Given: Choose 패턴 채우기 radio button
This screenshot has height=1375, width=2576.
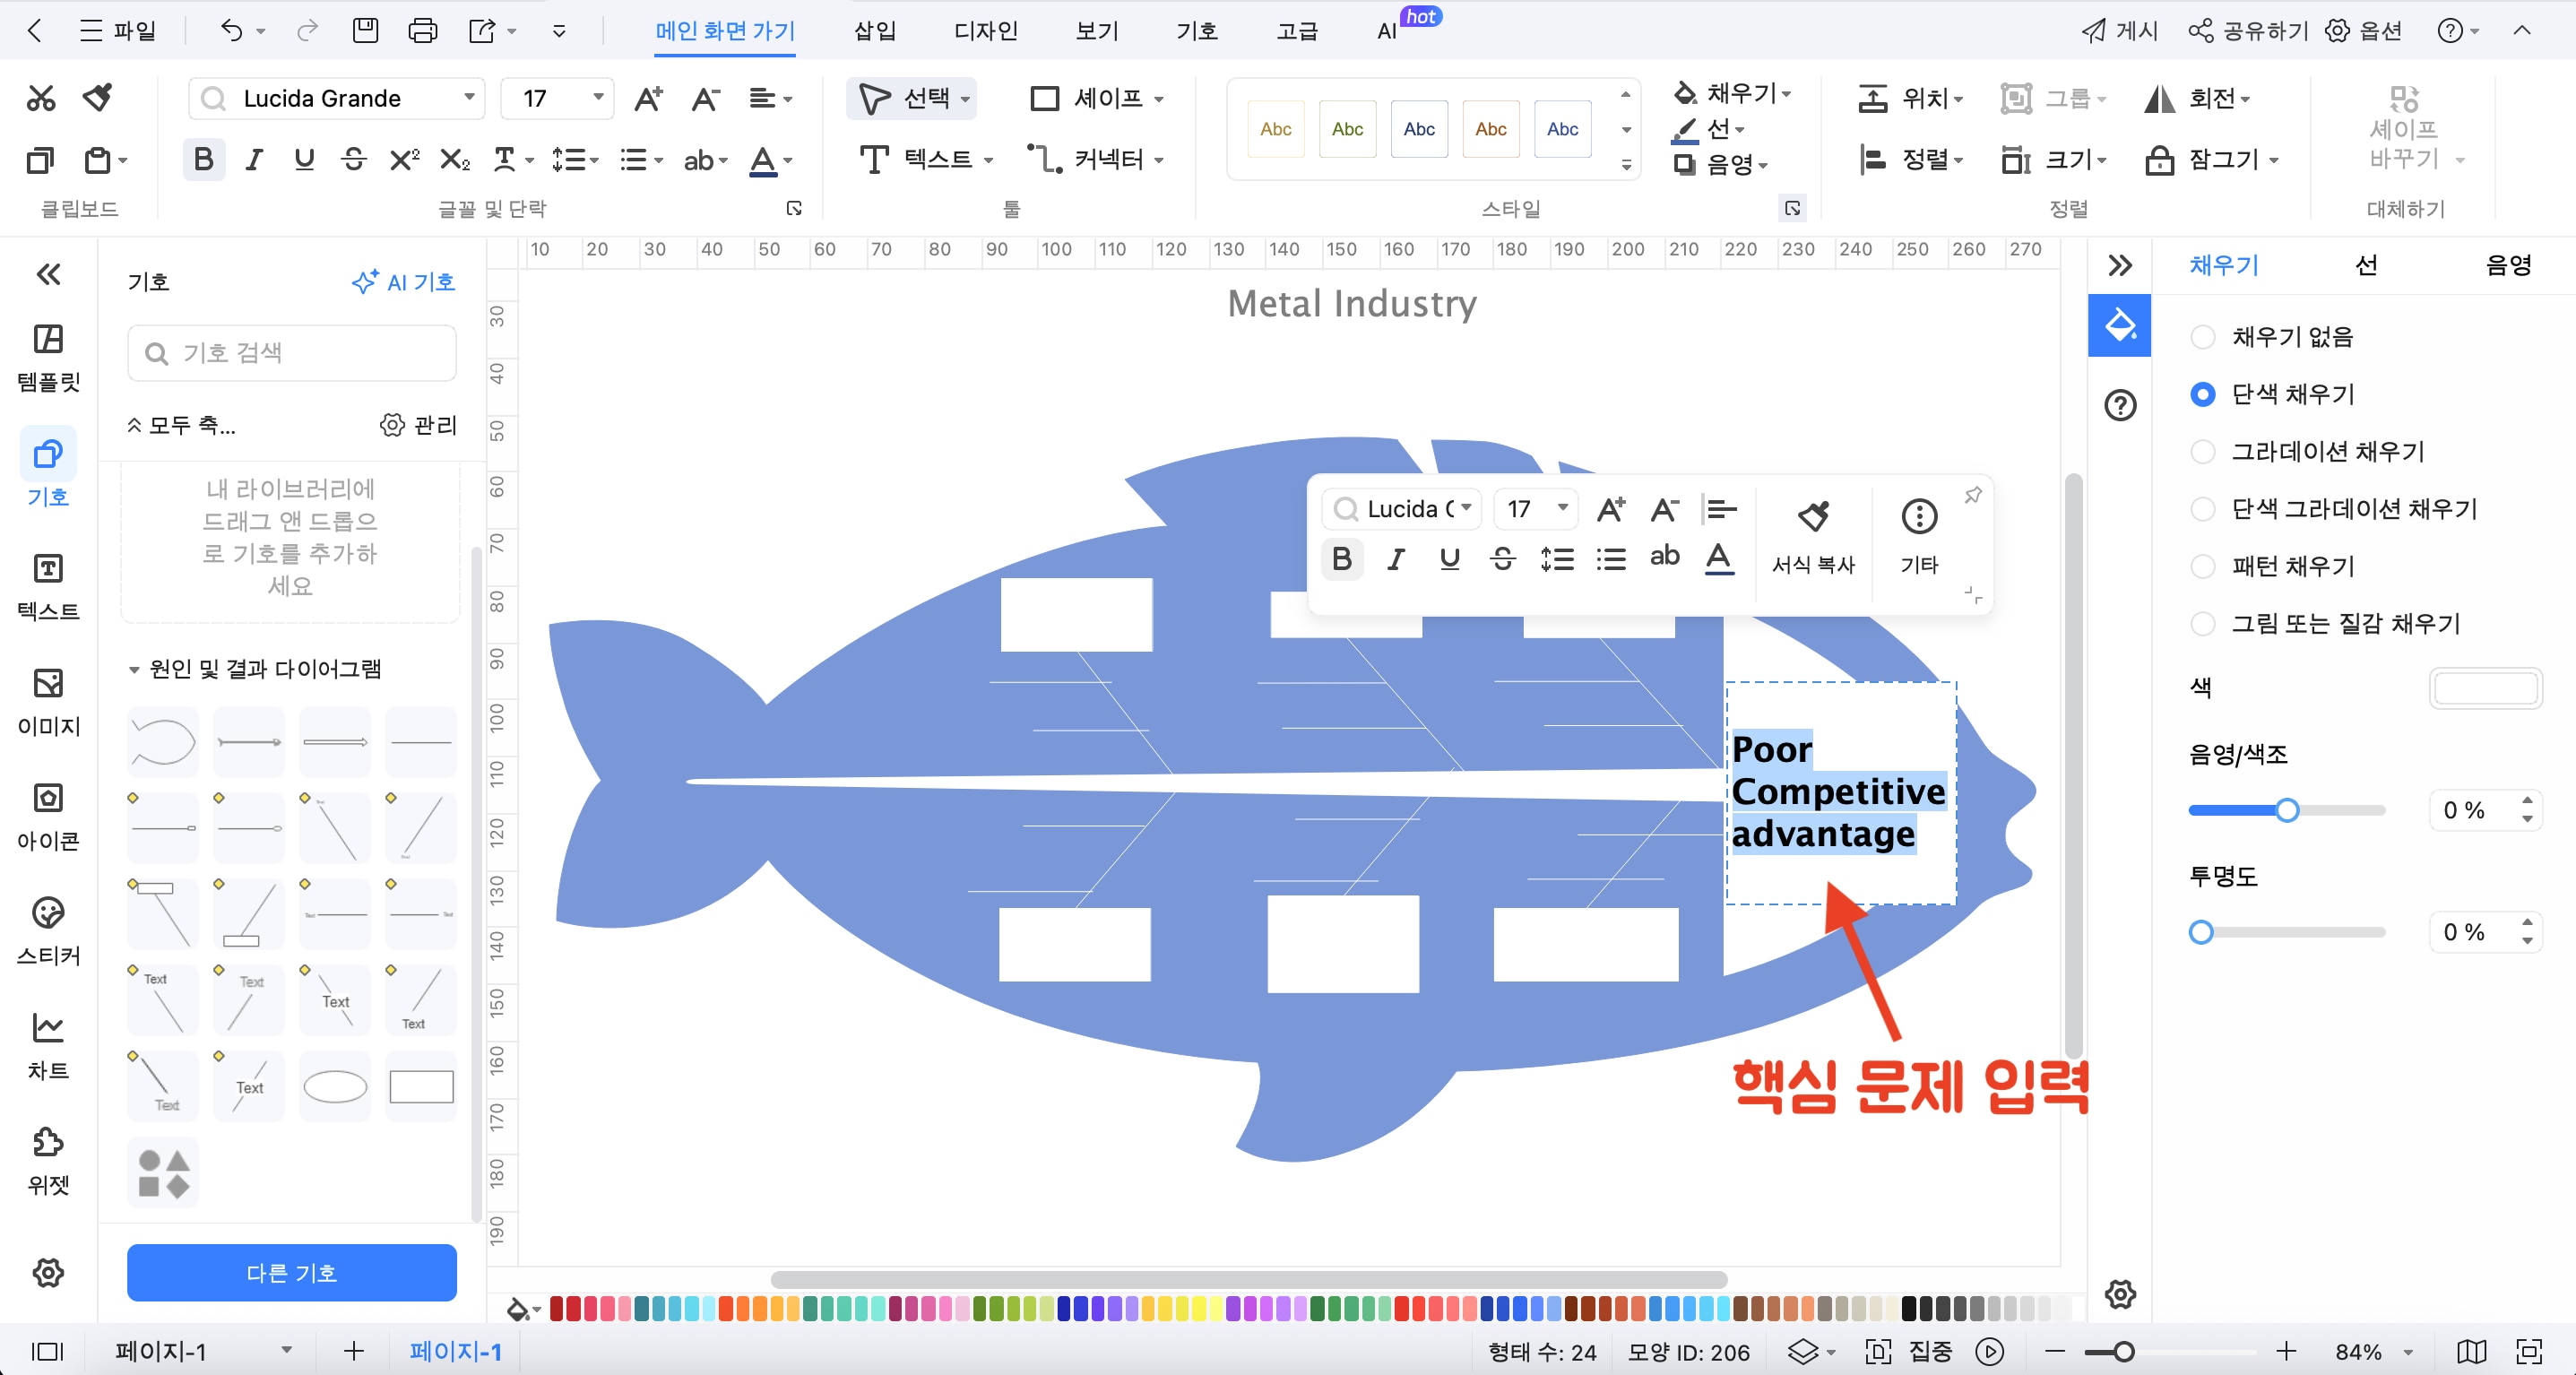Looking at the screenshot, I should pos(2202,567).
